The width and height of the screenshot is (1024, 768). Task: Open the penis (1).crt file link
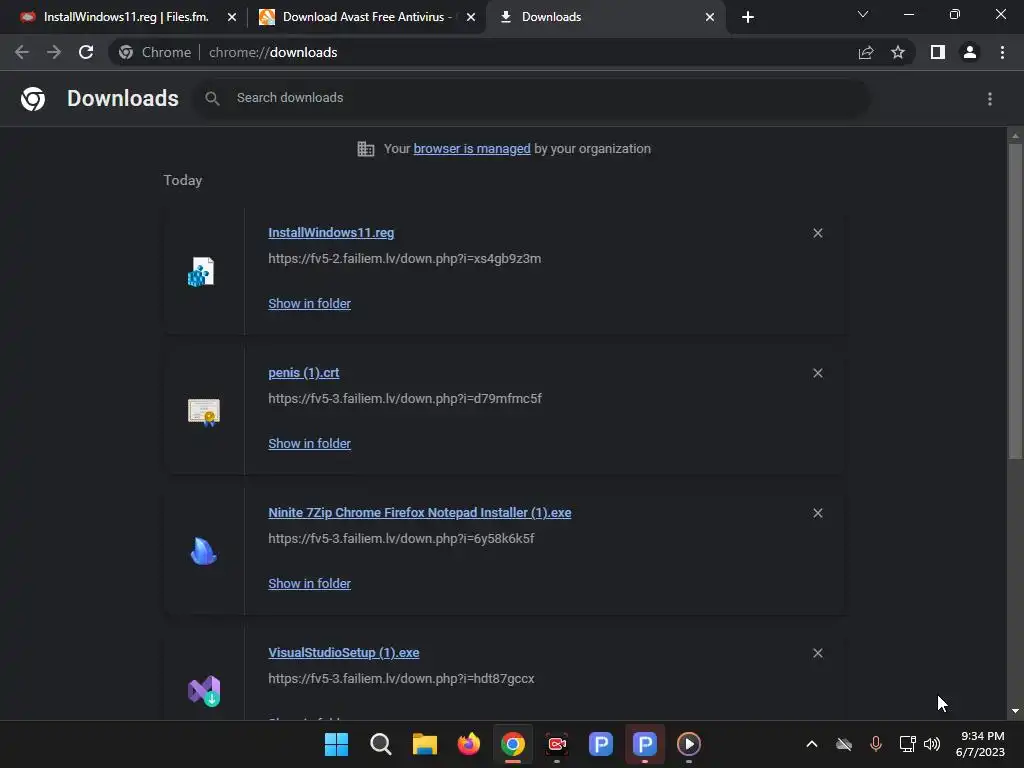click(304, 373)
